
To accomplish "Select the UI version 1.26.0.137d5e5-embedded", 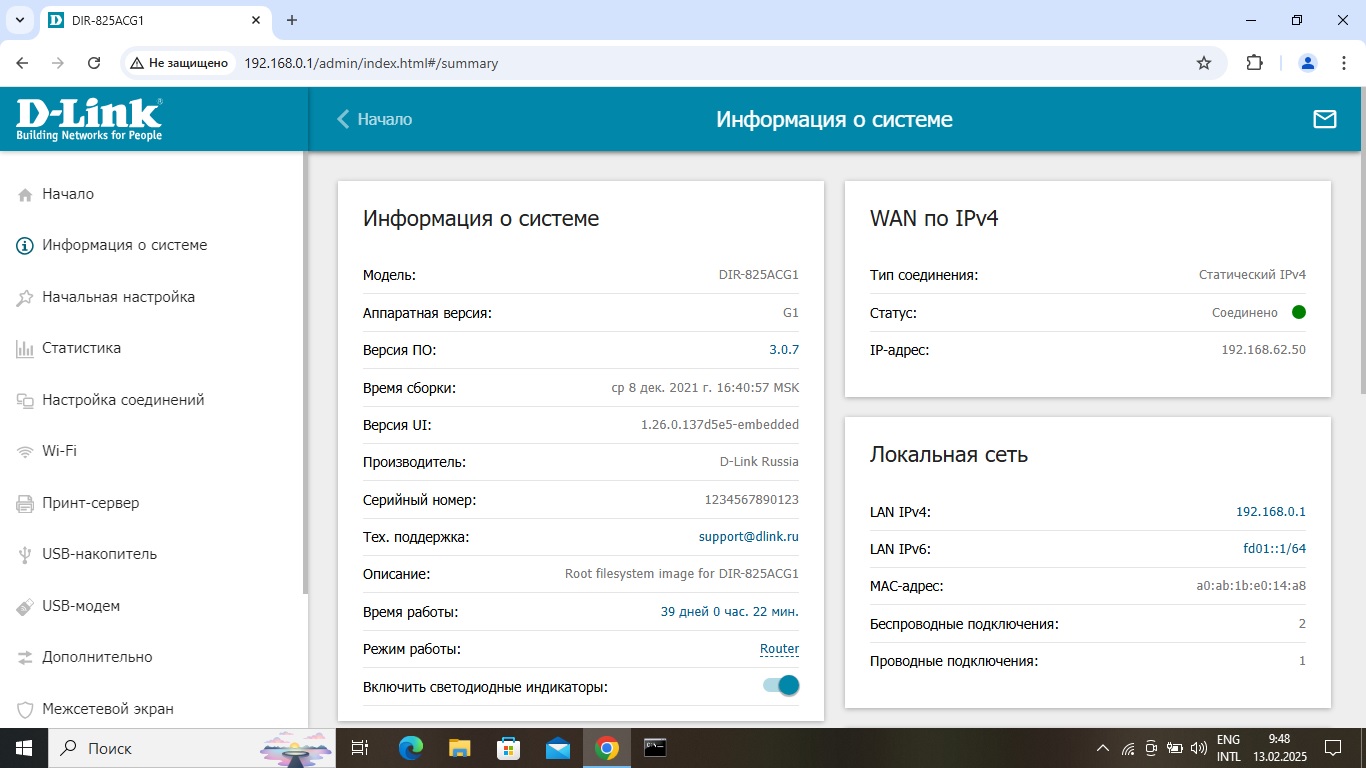I will (x=720, y=425).
